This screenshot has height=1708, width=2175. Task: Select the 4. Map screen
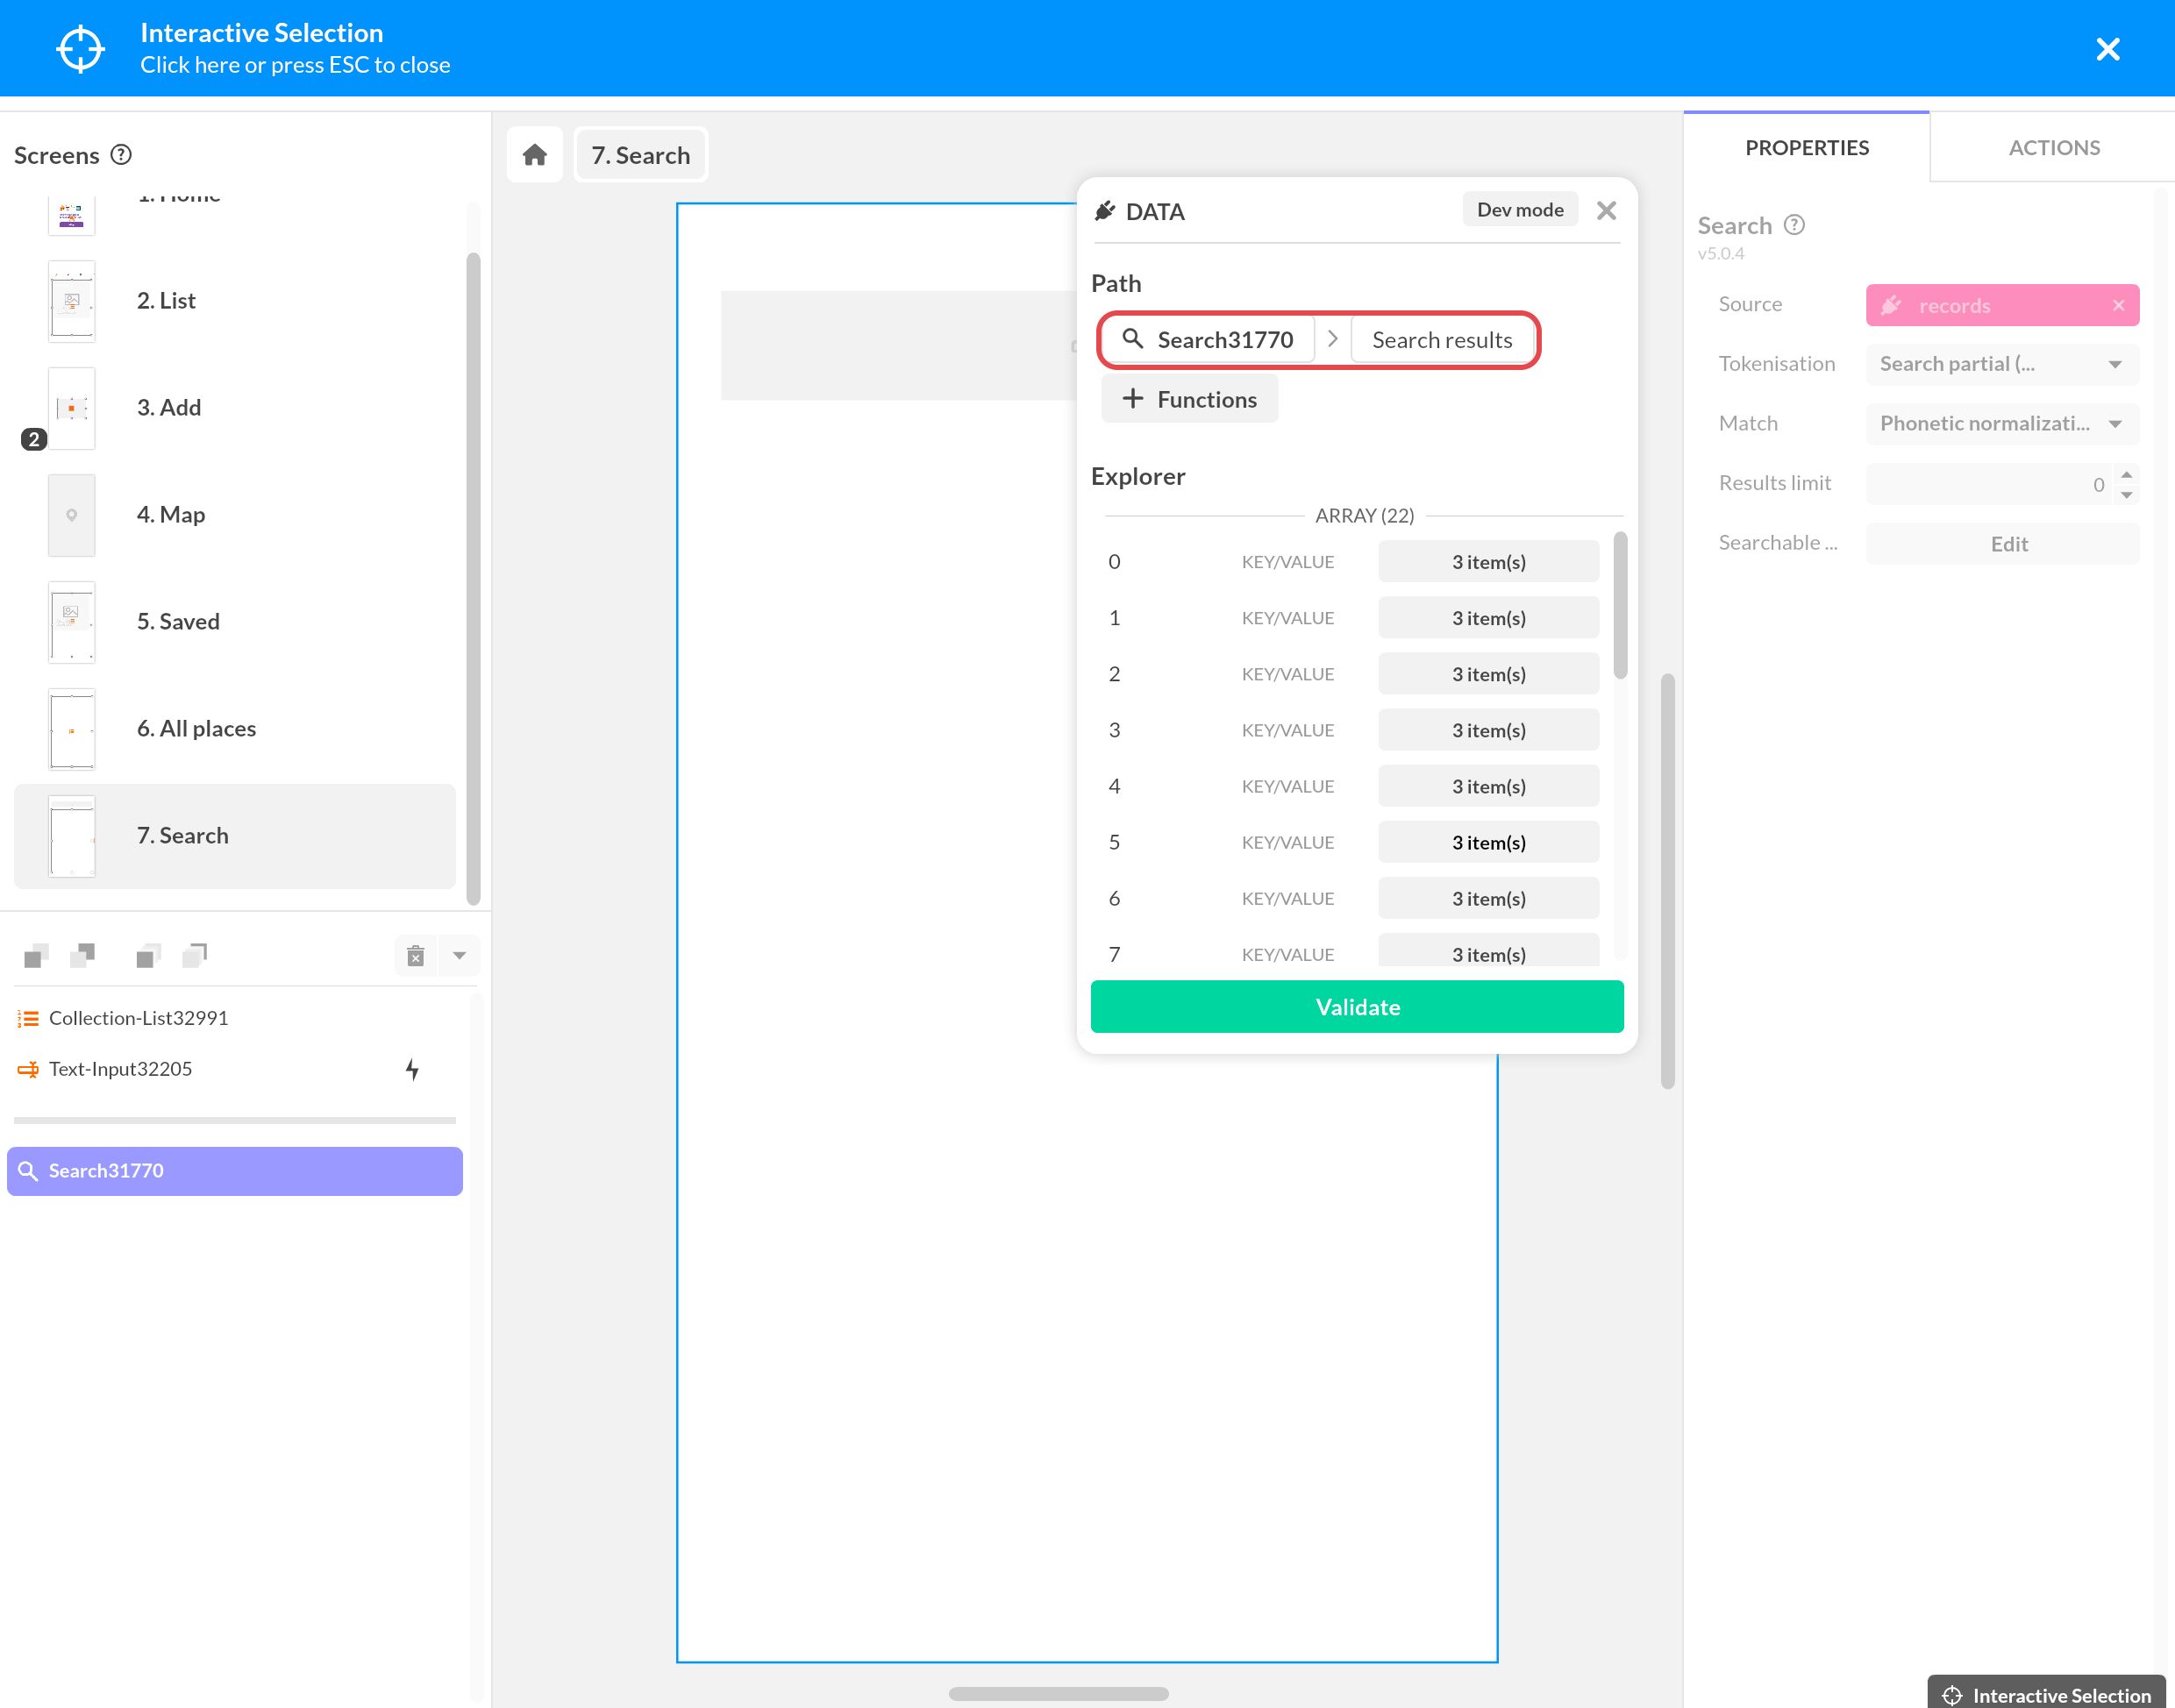[x=235, y=515]
